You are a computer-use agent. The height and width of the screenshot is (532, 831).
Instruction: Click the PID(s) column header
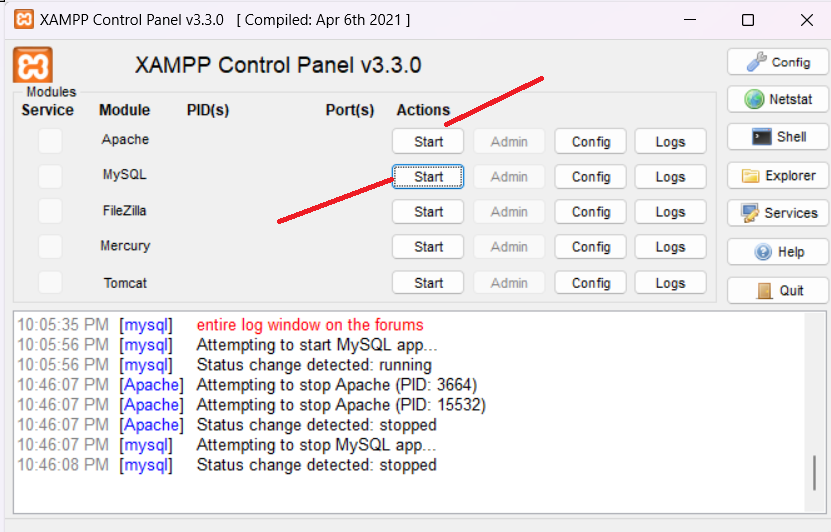click(208, 110)
